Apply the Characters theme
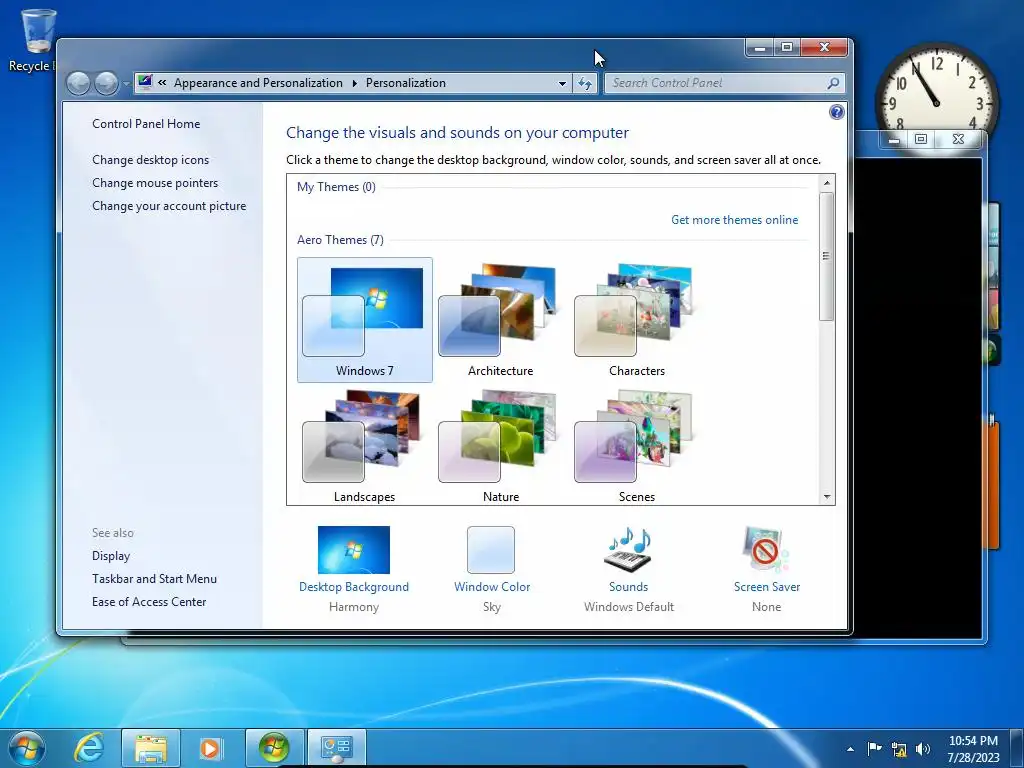This screenshot has width=1024, height=768. [x=636, y=319]
